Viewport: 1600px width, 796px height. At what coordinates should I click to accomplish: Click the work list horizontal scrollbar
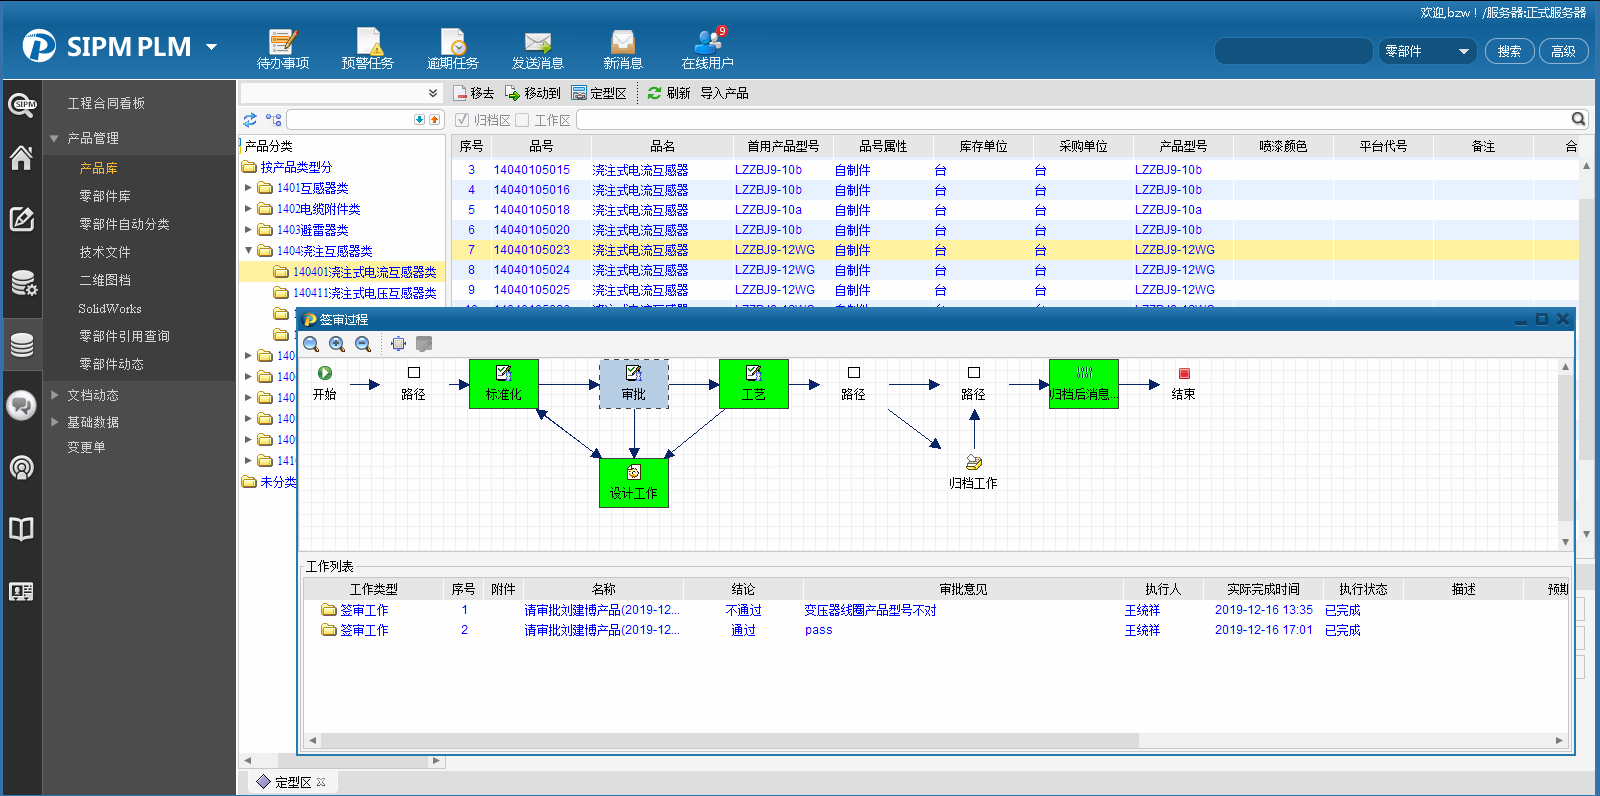tap(730, 741)
